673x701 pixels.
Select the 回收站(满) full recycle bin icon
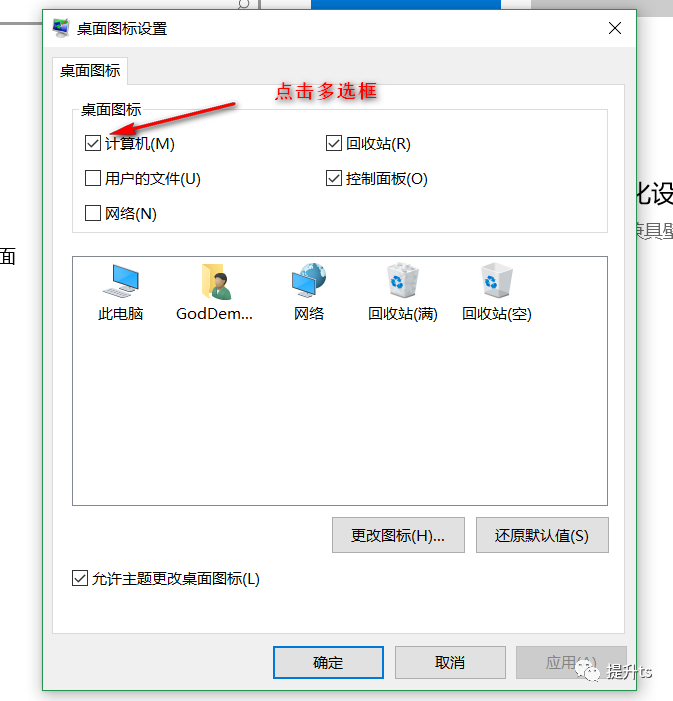402,280
